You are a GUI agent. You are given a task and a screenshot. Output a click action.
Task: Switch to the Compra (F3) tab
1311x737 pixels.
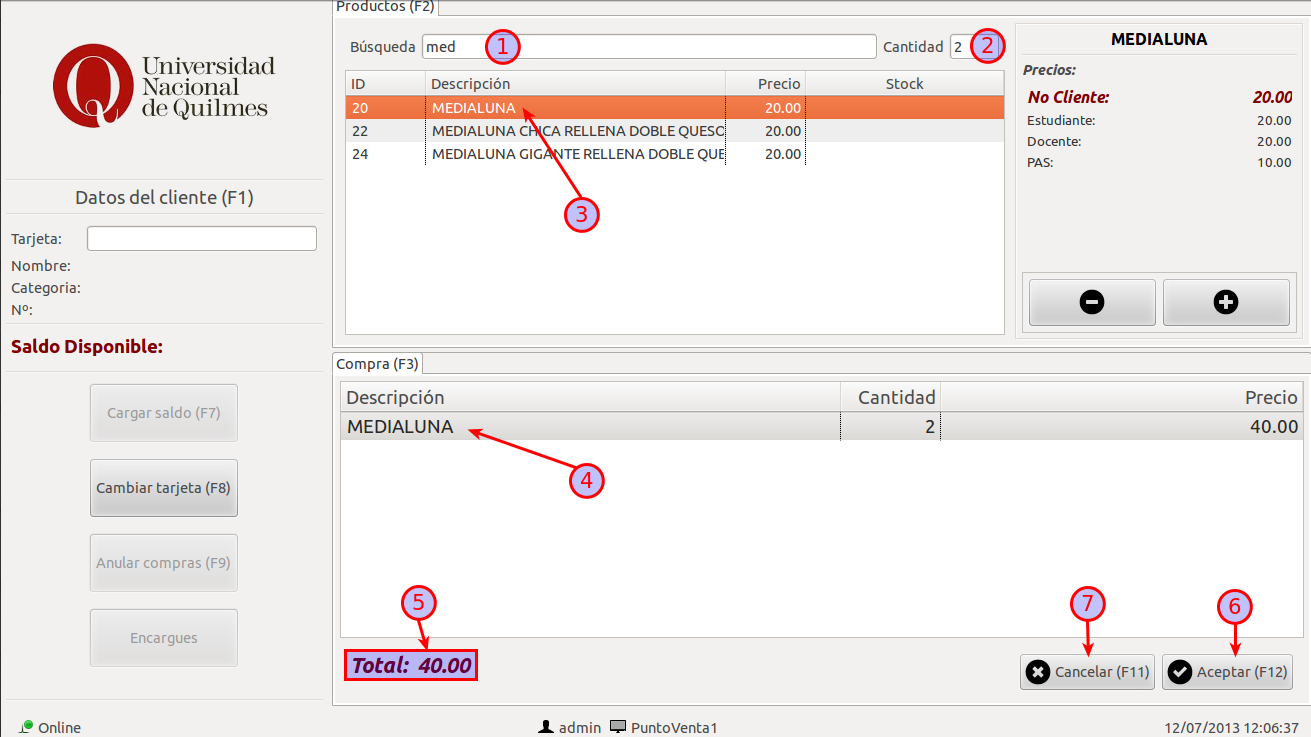point(378,364)
